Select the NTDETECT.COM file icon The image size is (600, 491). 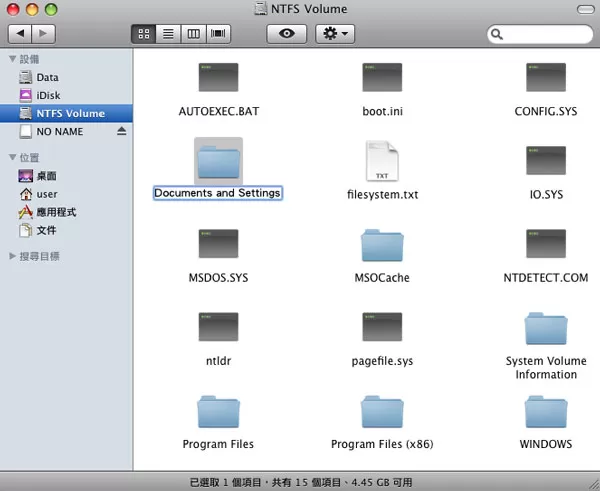click(x=546, y=243)
